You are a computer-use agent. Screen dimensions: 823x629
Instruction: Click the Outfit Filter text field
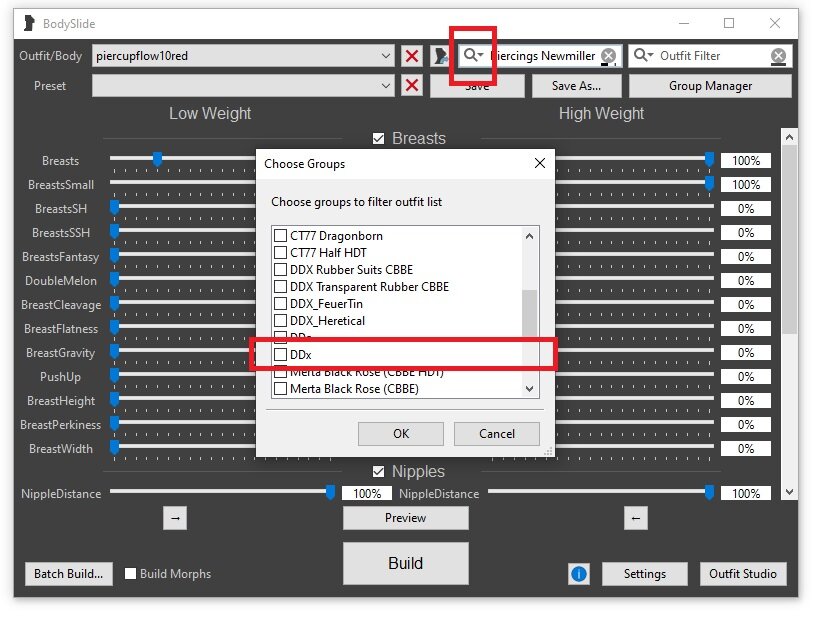point(712,56)
